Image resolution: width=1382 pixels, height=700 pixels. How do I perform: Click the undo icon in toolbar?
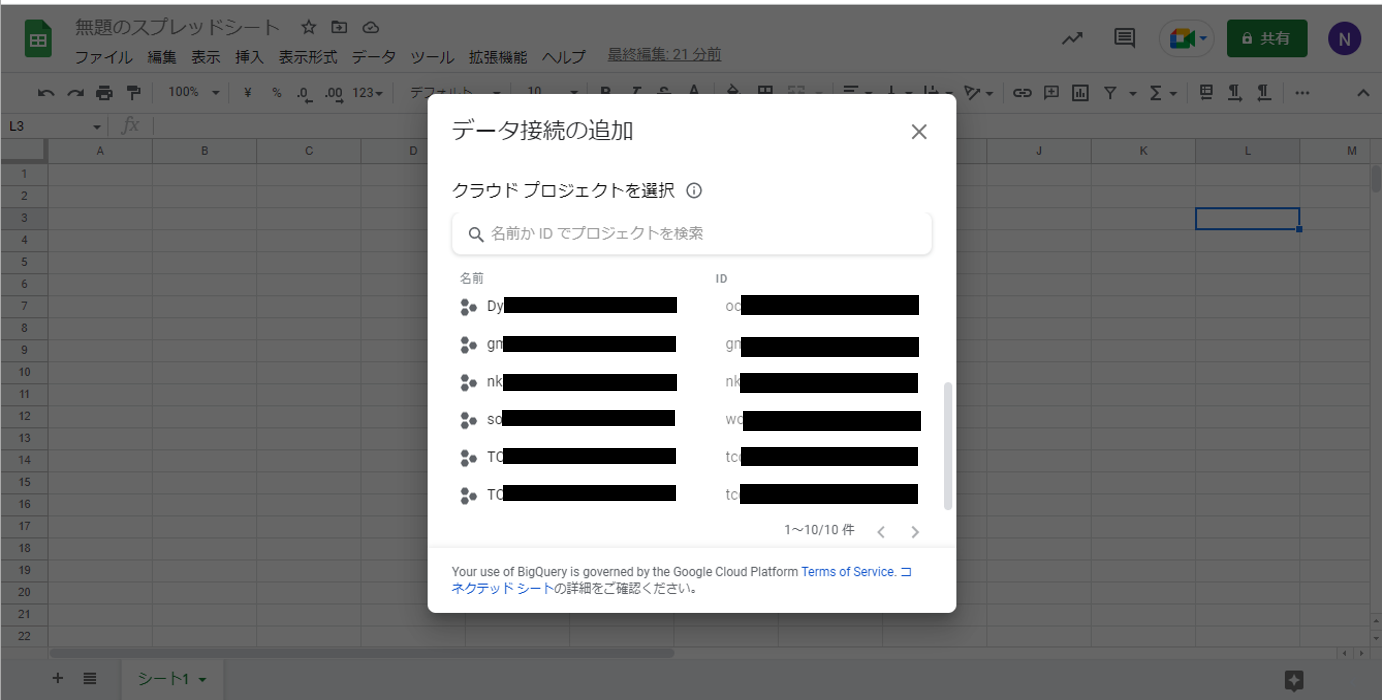coord(46,93)
